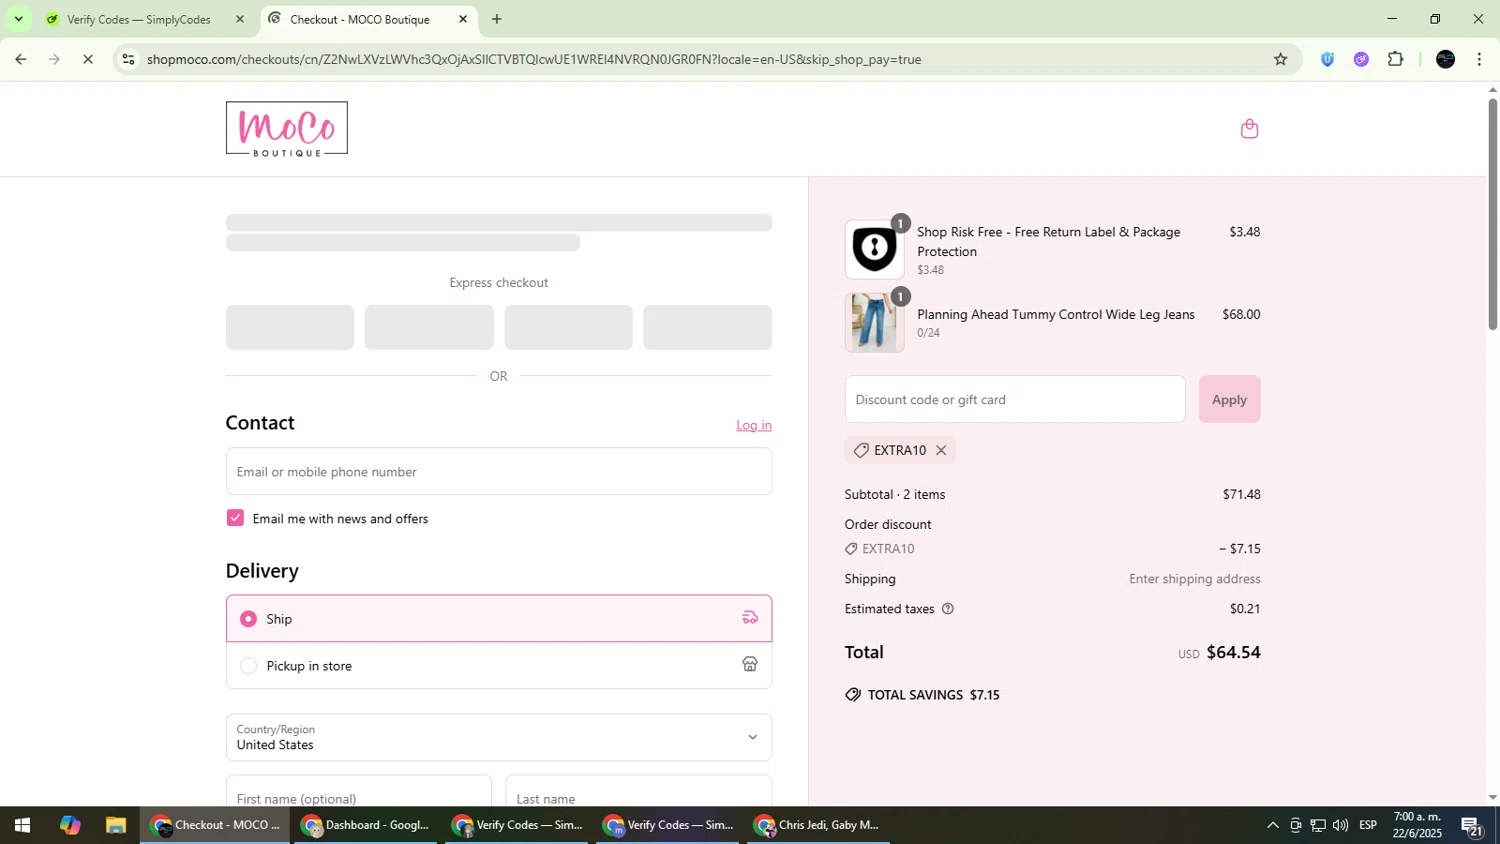
Task: Click the MOCO Boutique logo
Action: point(287,129)
